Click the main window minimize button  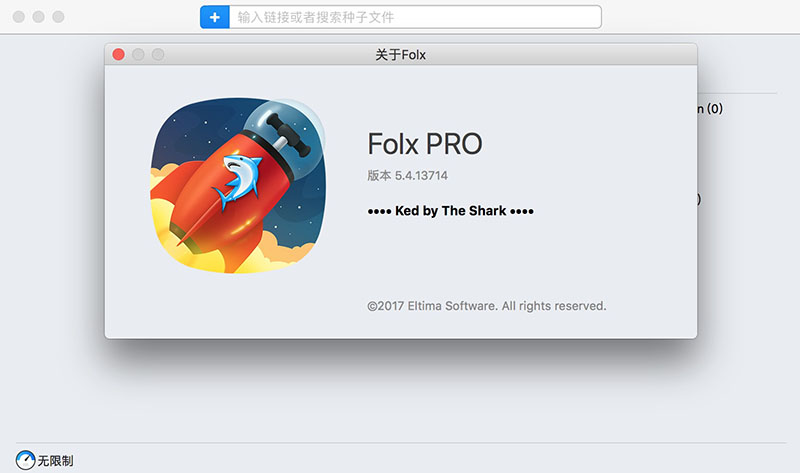click(x=38, y=17)
